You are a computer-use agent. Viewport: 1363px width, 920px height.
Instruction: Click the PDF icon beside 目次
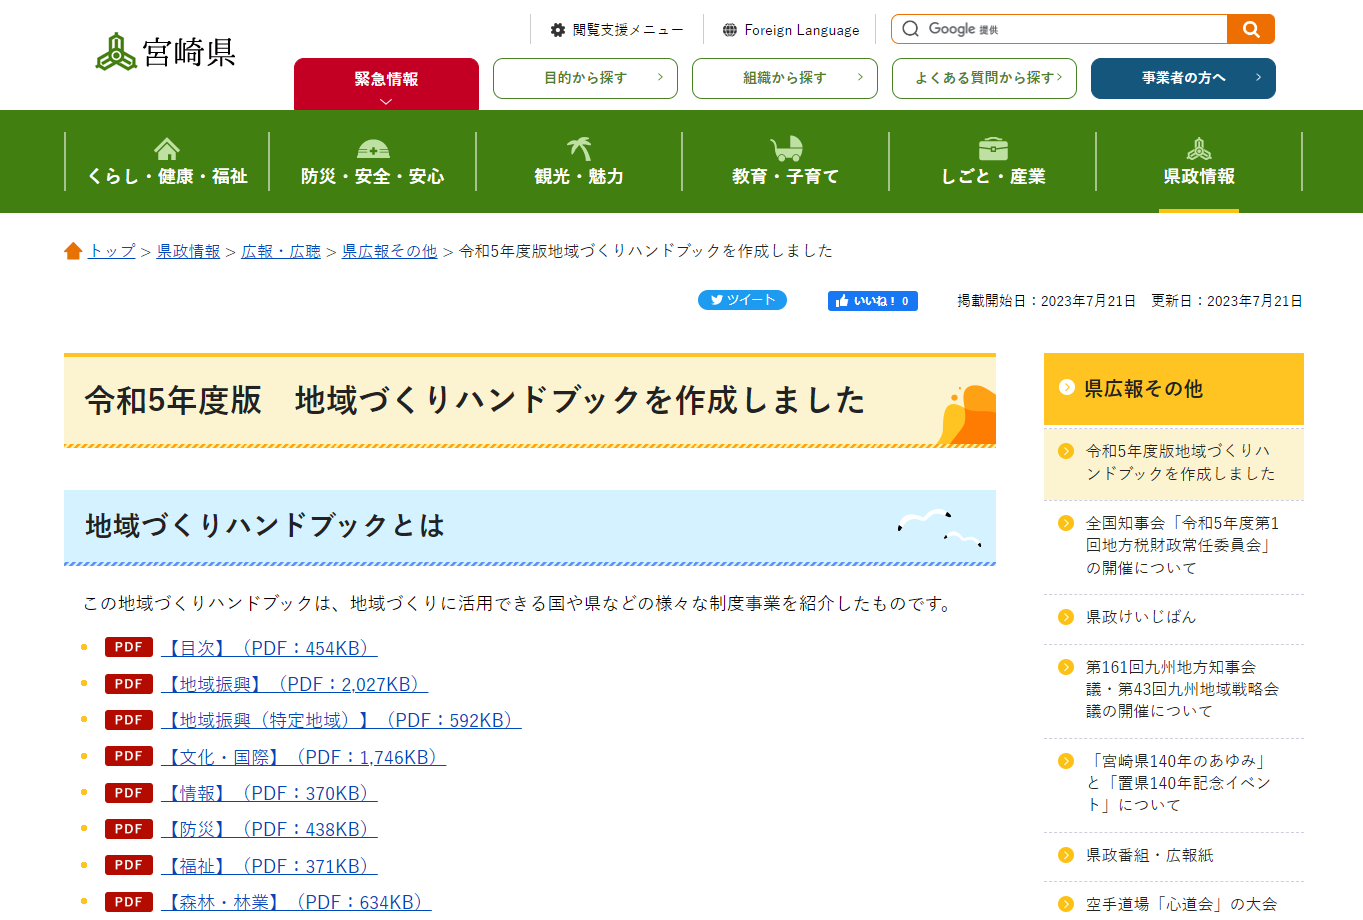coord(128,647)
